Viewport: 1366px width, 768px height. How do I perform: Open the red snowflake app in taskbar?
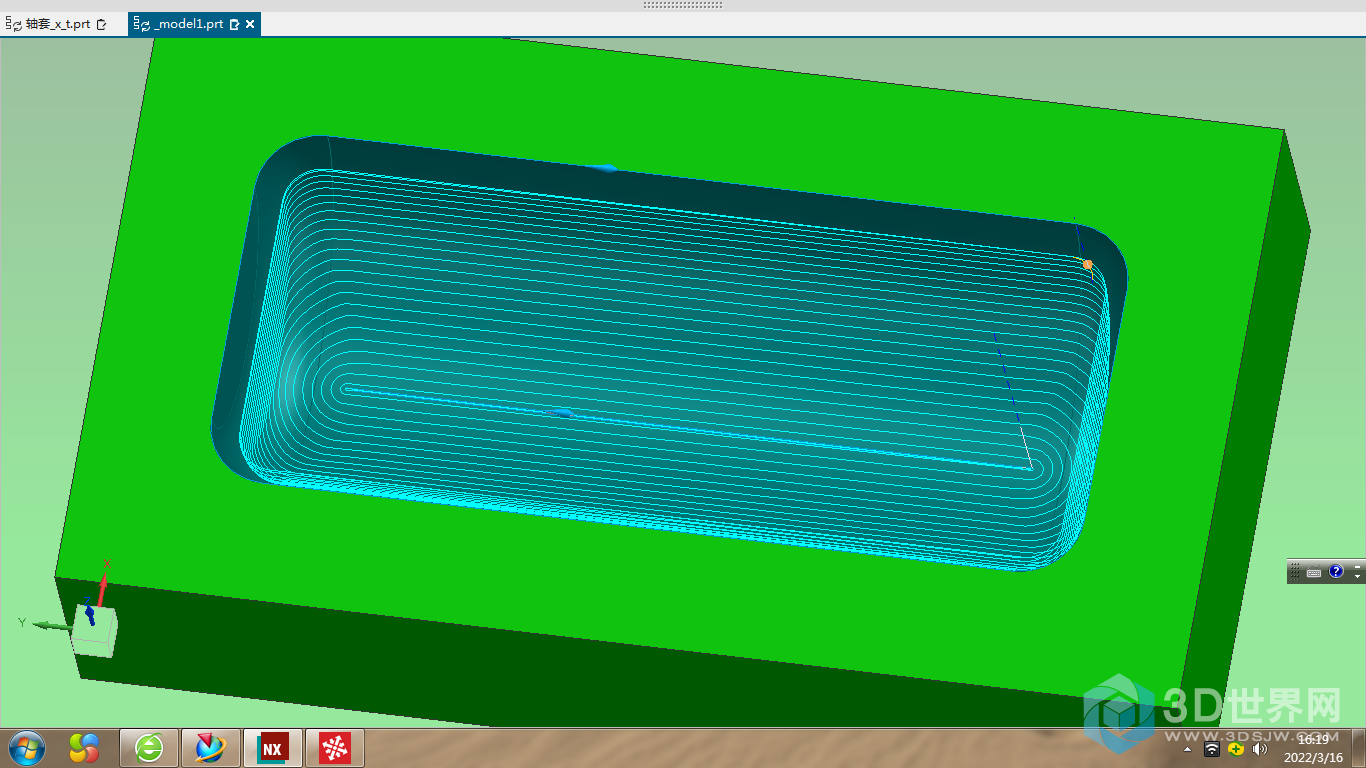click(x=335, y=748)
